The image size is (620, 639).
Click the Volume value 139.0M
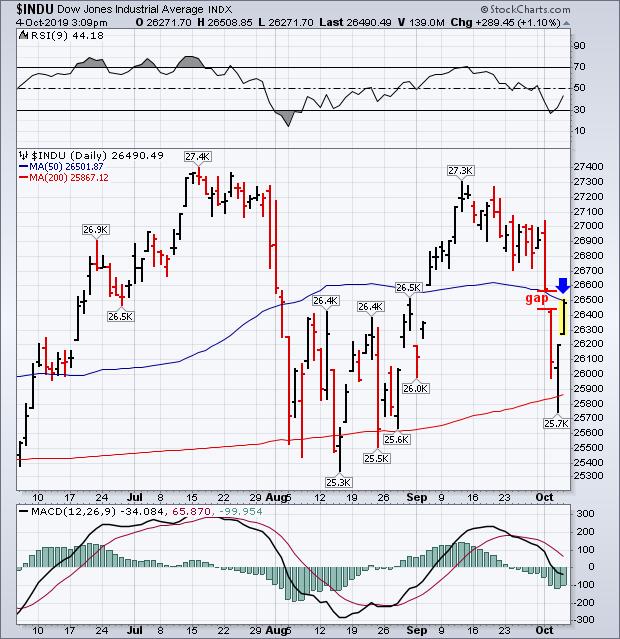426,23
